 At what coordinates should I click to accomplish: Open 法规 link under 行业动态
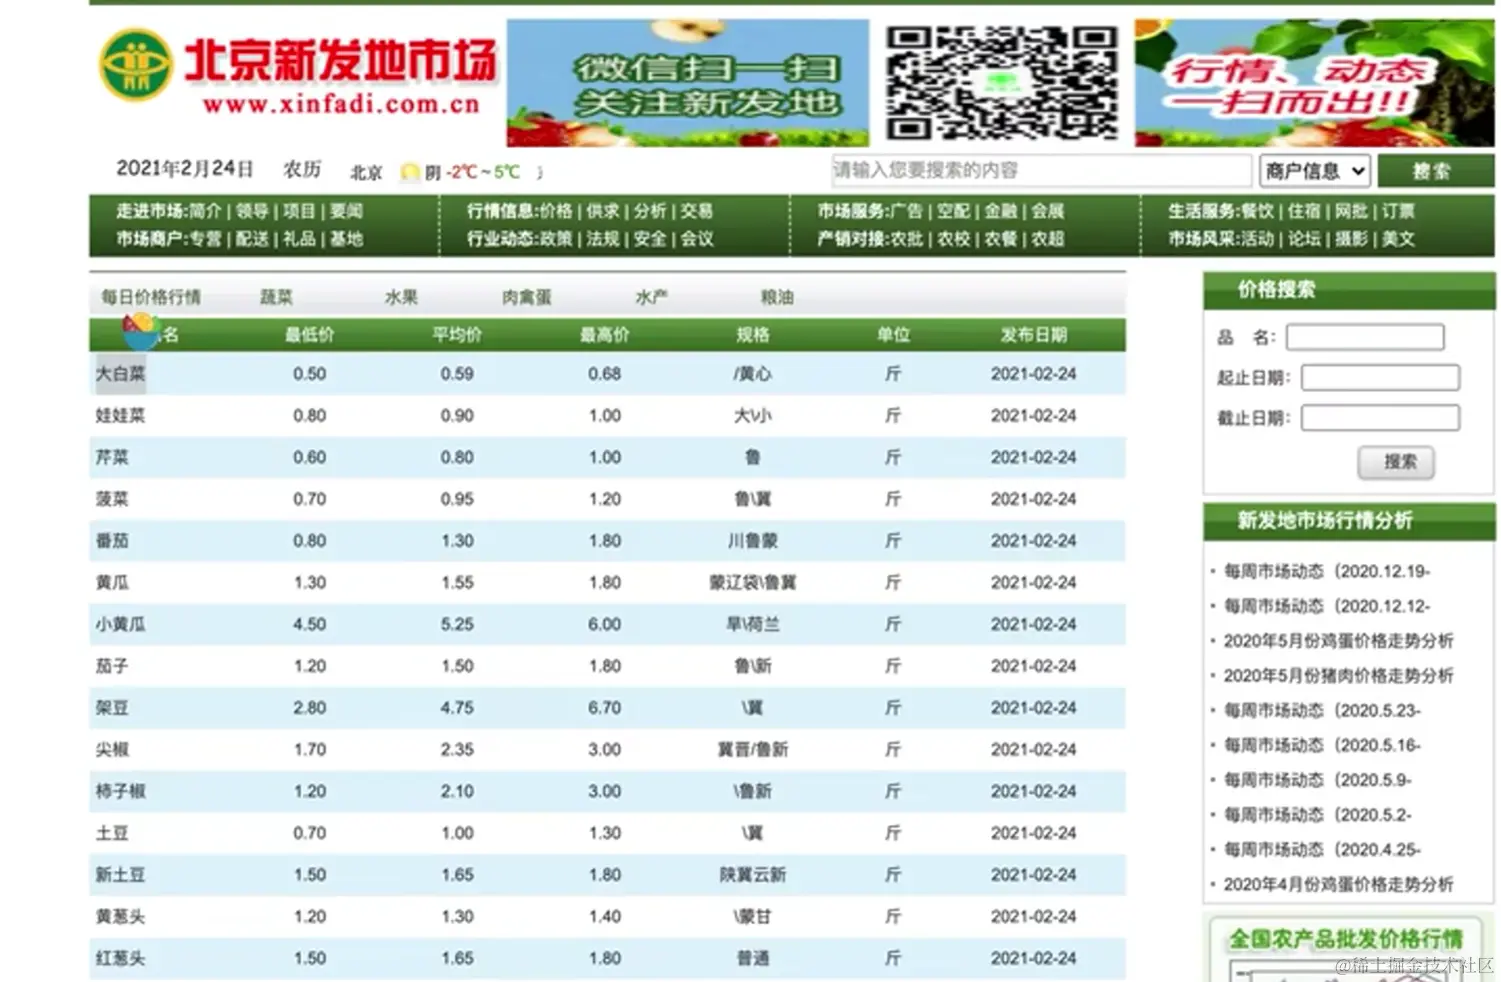tap(603, 239)
